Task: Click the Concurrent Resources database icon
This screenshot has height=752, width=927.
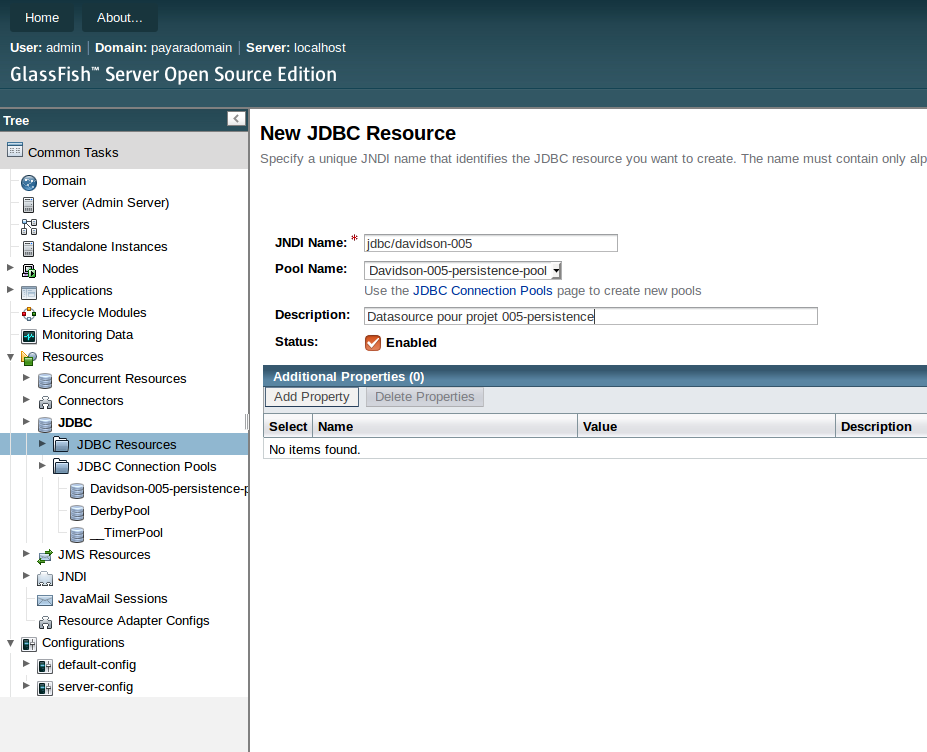Action: [45, 380]
